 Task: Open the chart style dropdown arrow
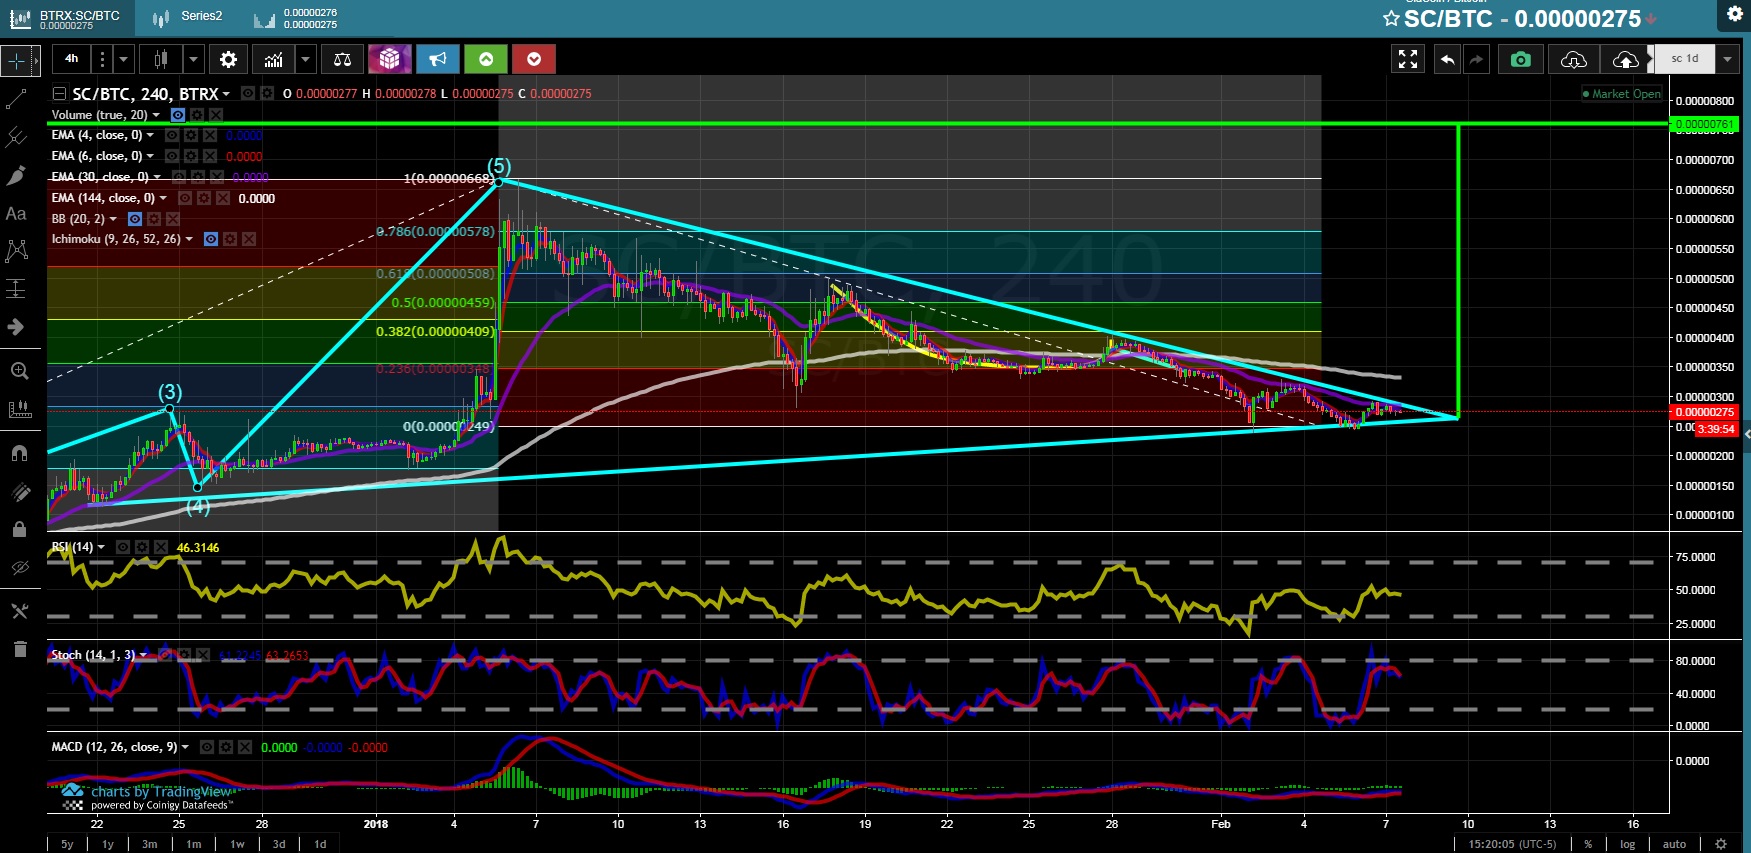point(194,59)
